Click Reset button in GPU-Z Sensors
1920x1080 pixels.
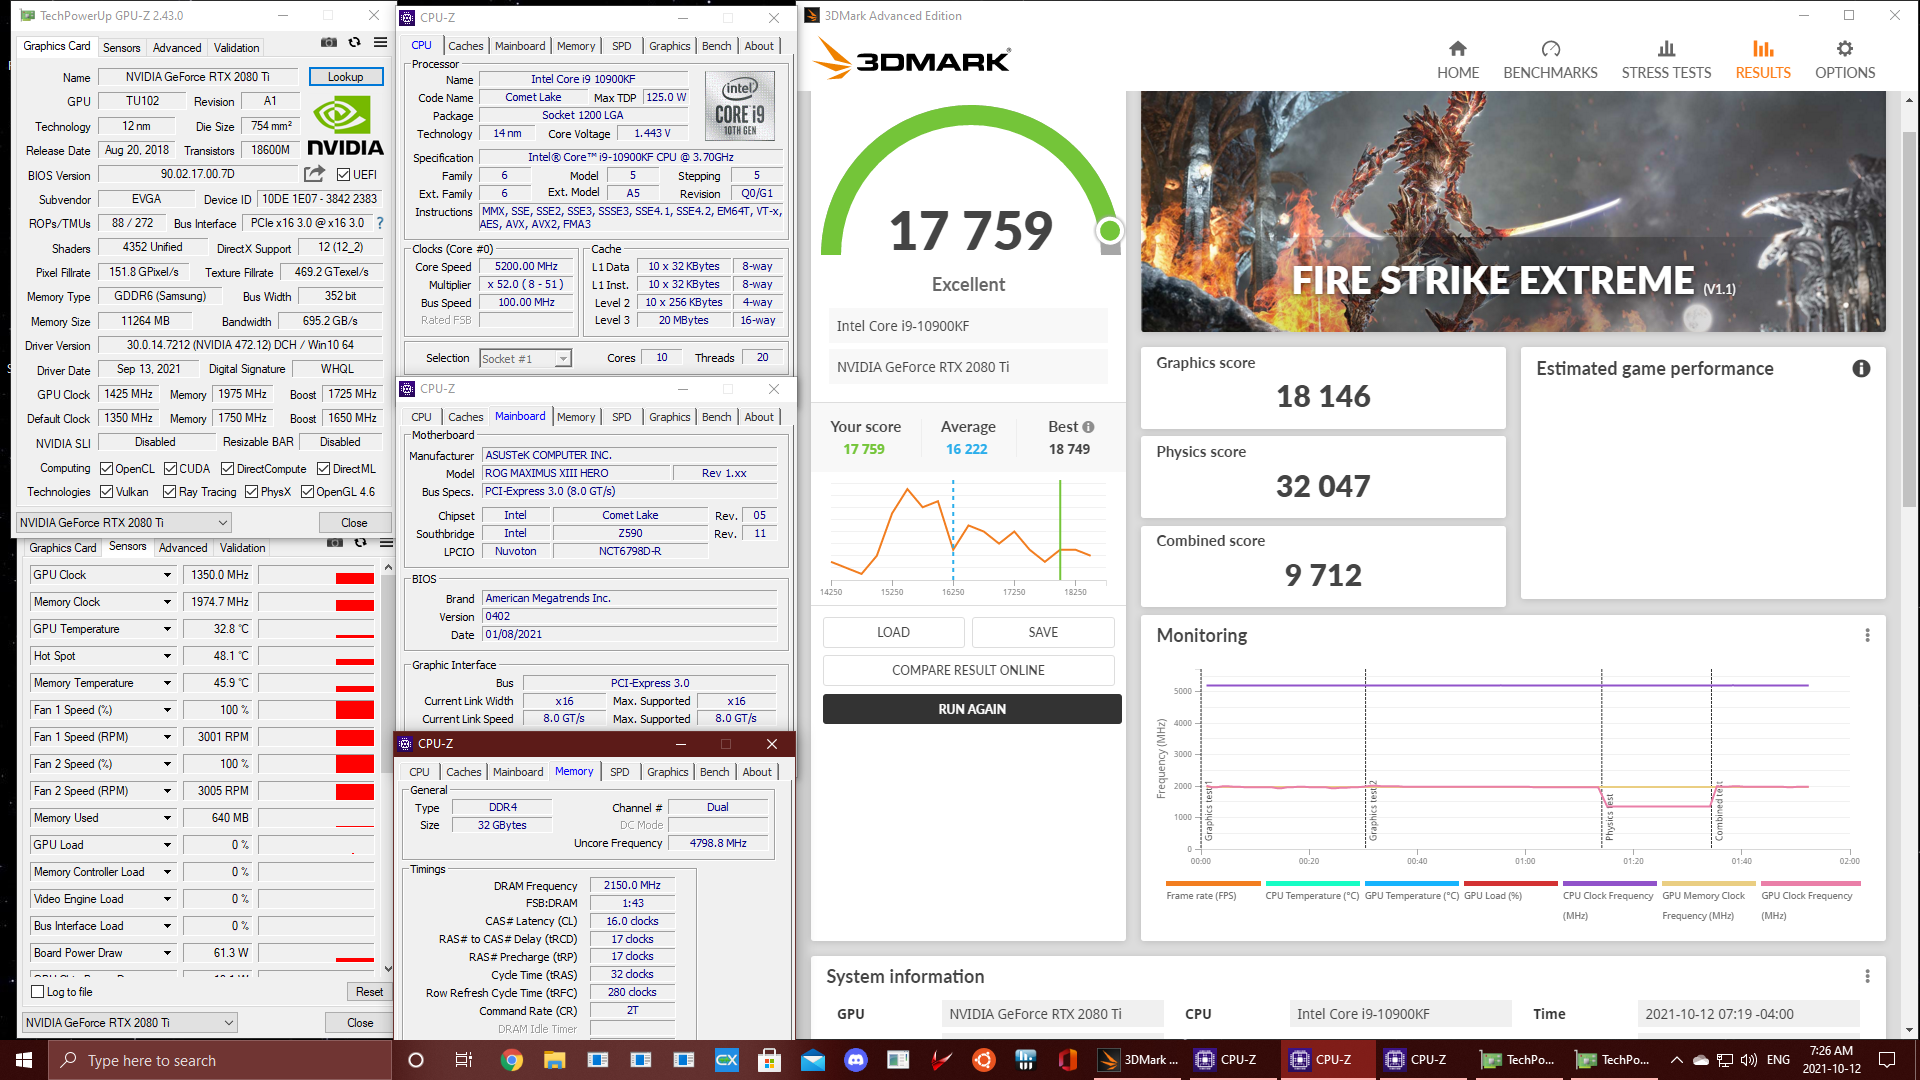pos(369,992)
